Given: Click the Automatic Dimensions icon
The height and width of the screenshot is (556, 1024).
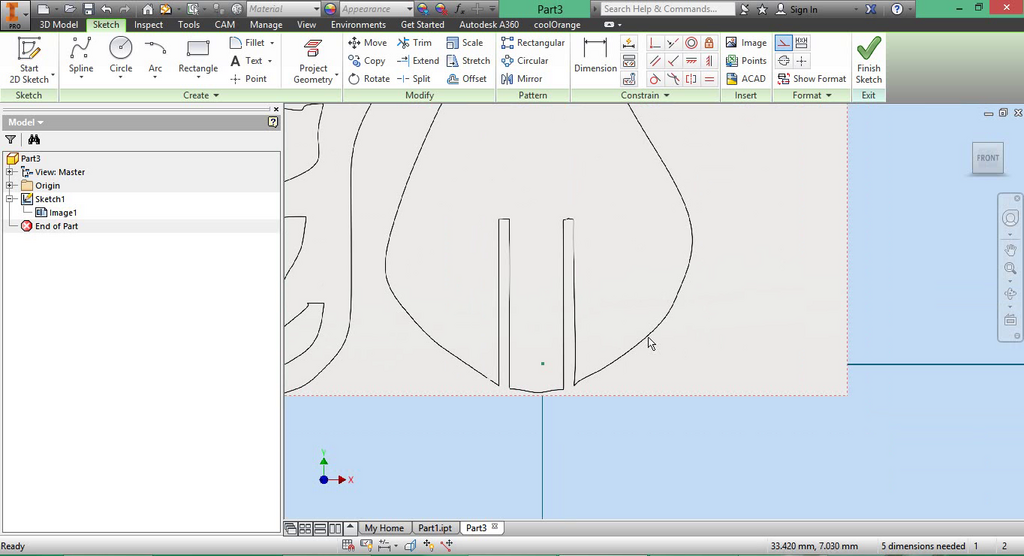Looking at the screenshot, I should (629, 43).
